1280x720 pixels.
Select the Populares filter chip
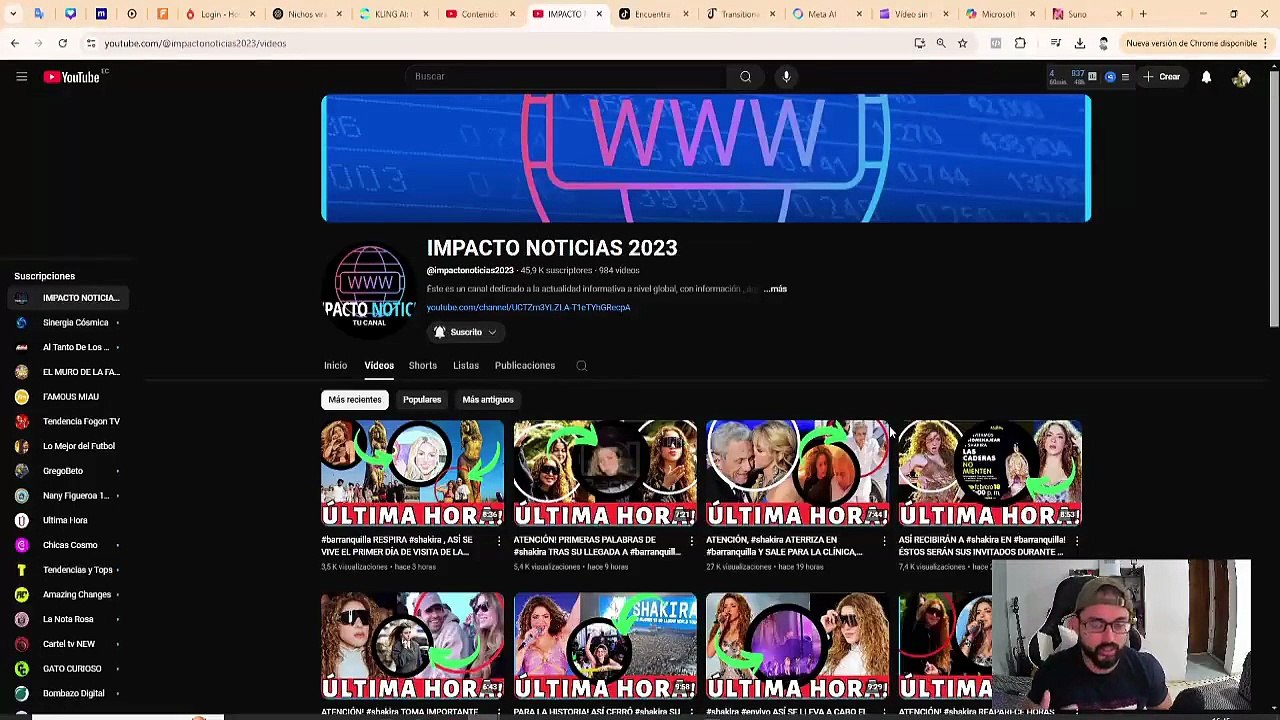422,400
